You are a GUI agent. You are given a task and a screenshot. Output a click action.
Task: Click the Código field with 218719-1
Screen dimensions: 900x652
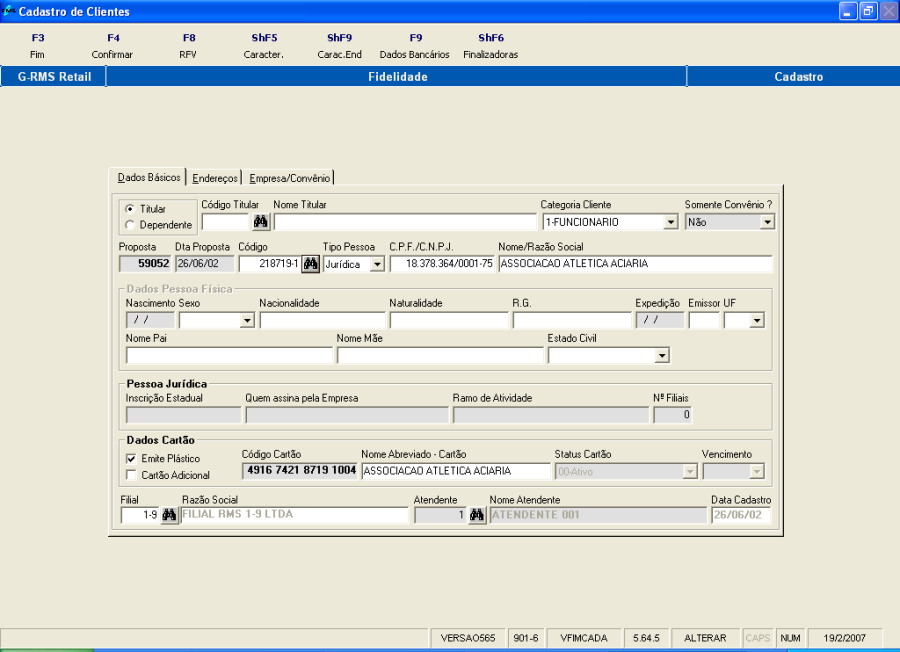pos(270,264)
